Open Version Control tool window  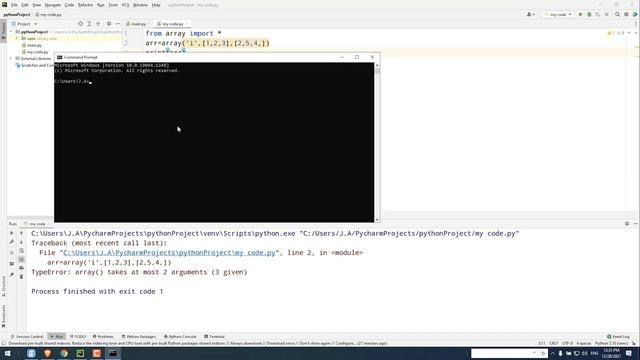(27, 336)
